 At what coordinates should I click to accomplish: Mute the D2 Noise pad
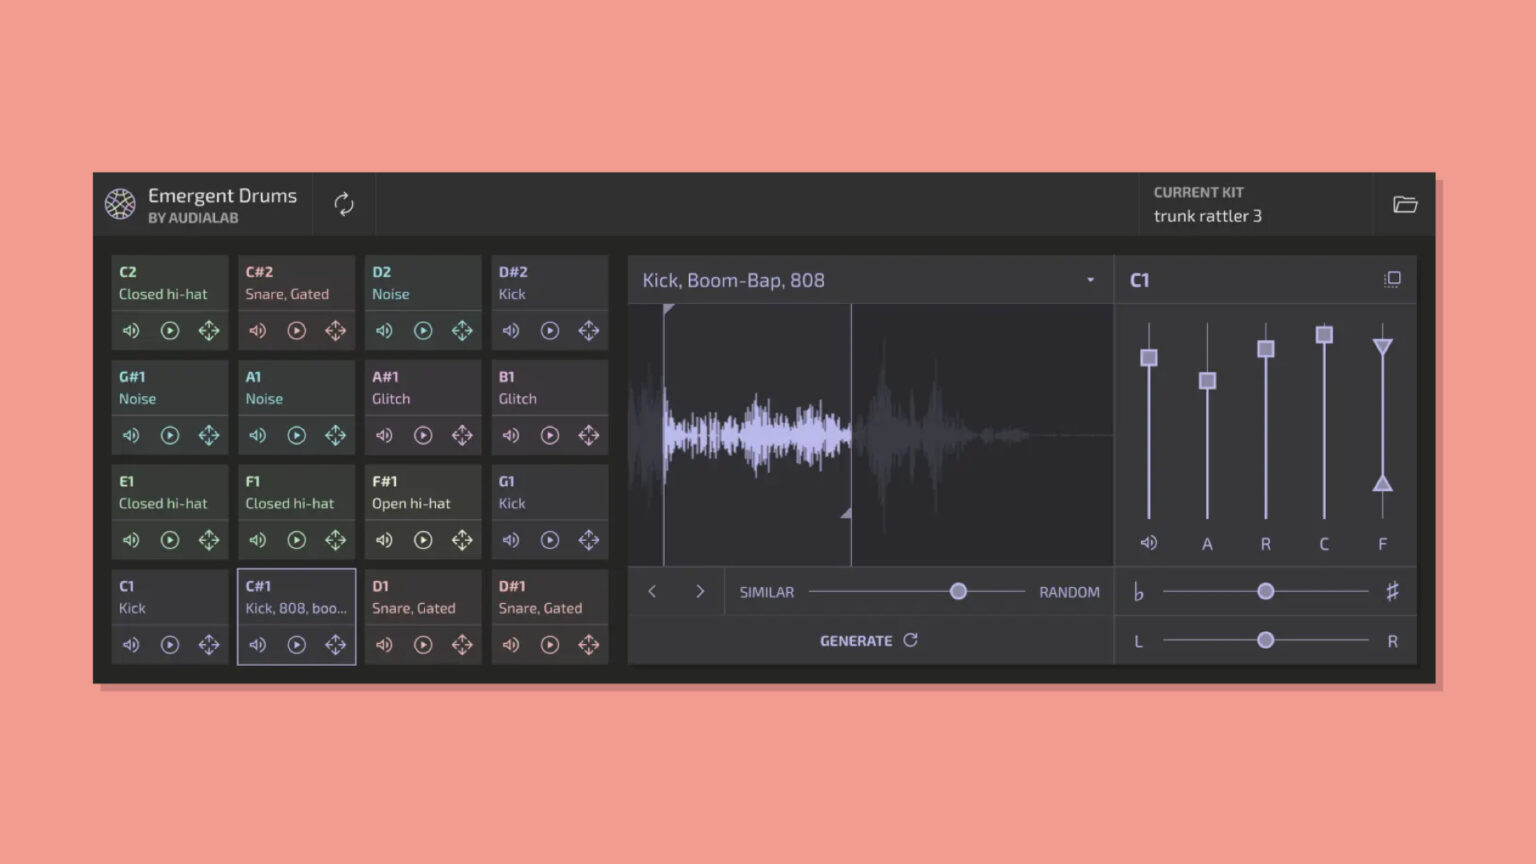(384, 331)
